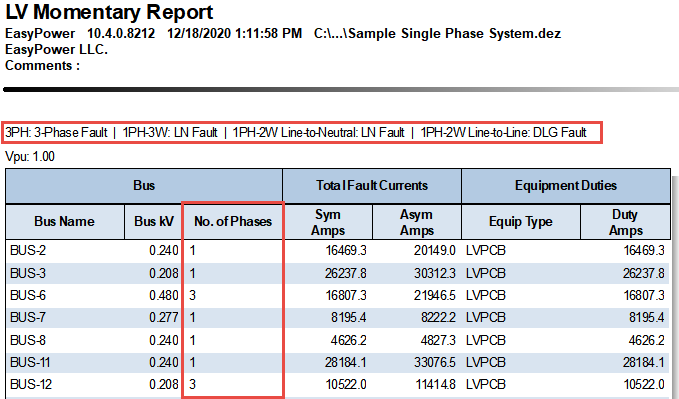Viewport: 679px width, 399px height.
Task: Select asym amps value 21946.5
Action: (x=434, y=295)
